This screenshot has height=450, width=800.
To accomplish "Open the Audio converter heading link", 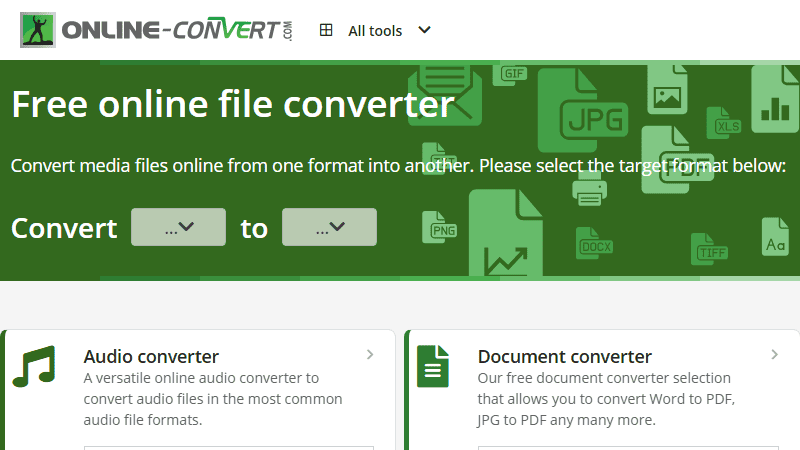I will coord(151,356).
